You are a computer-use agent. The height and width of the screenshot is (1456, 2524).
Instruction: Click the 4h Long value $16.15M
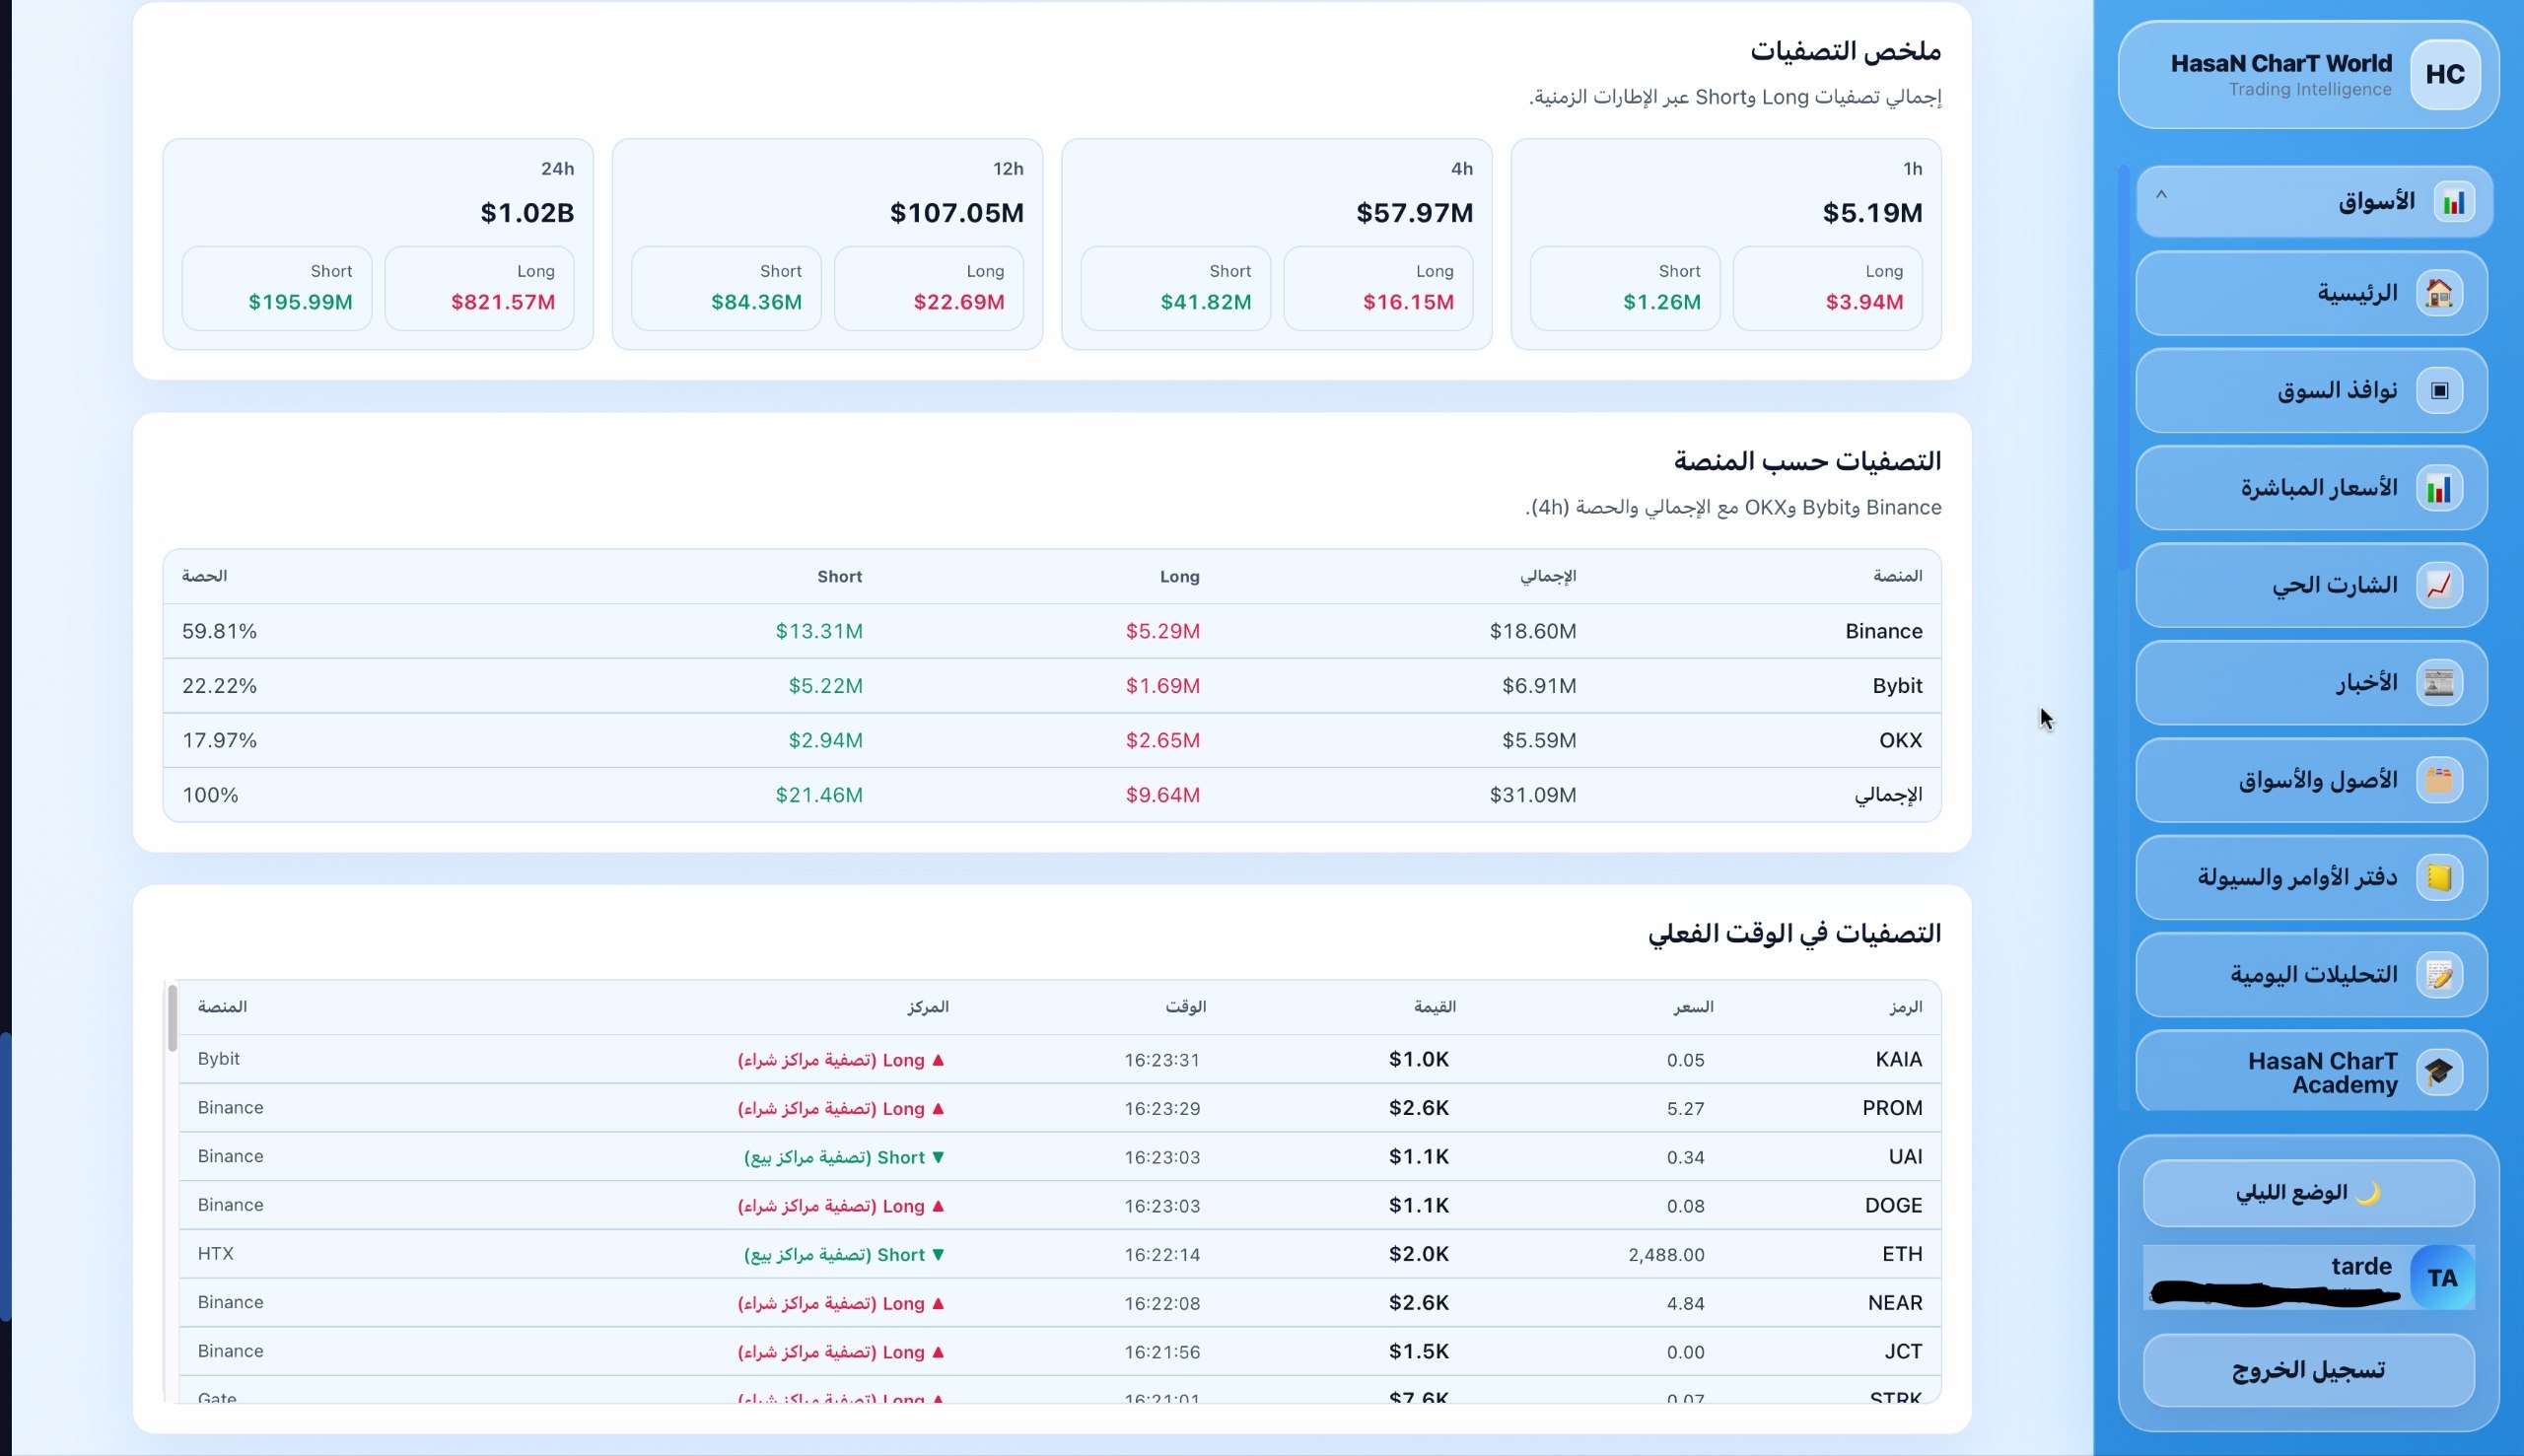click(1408, 302)
